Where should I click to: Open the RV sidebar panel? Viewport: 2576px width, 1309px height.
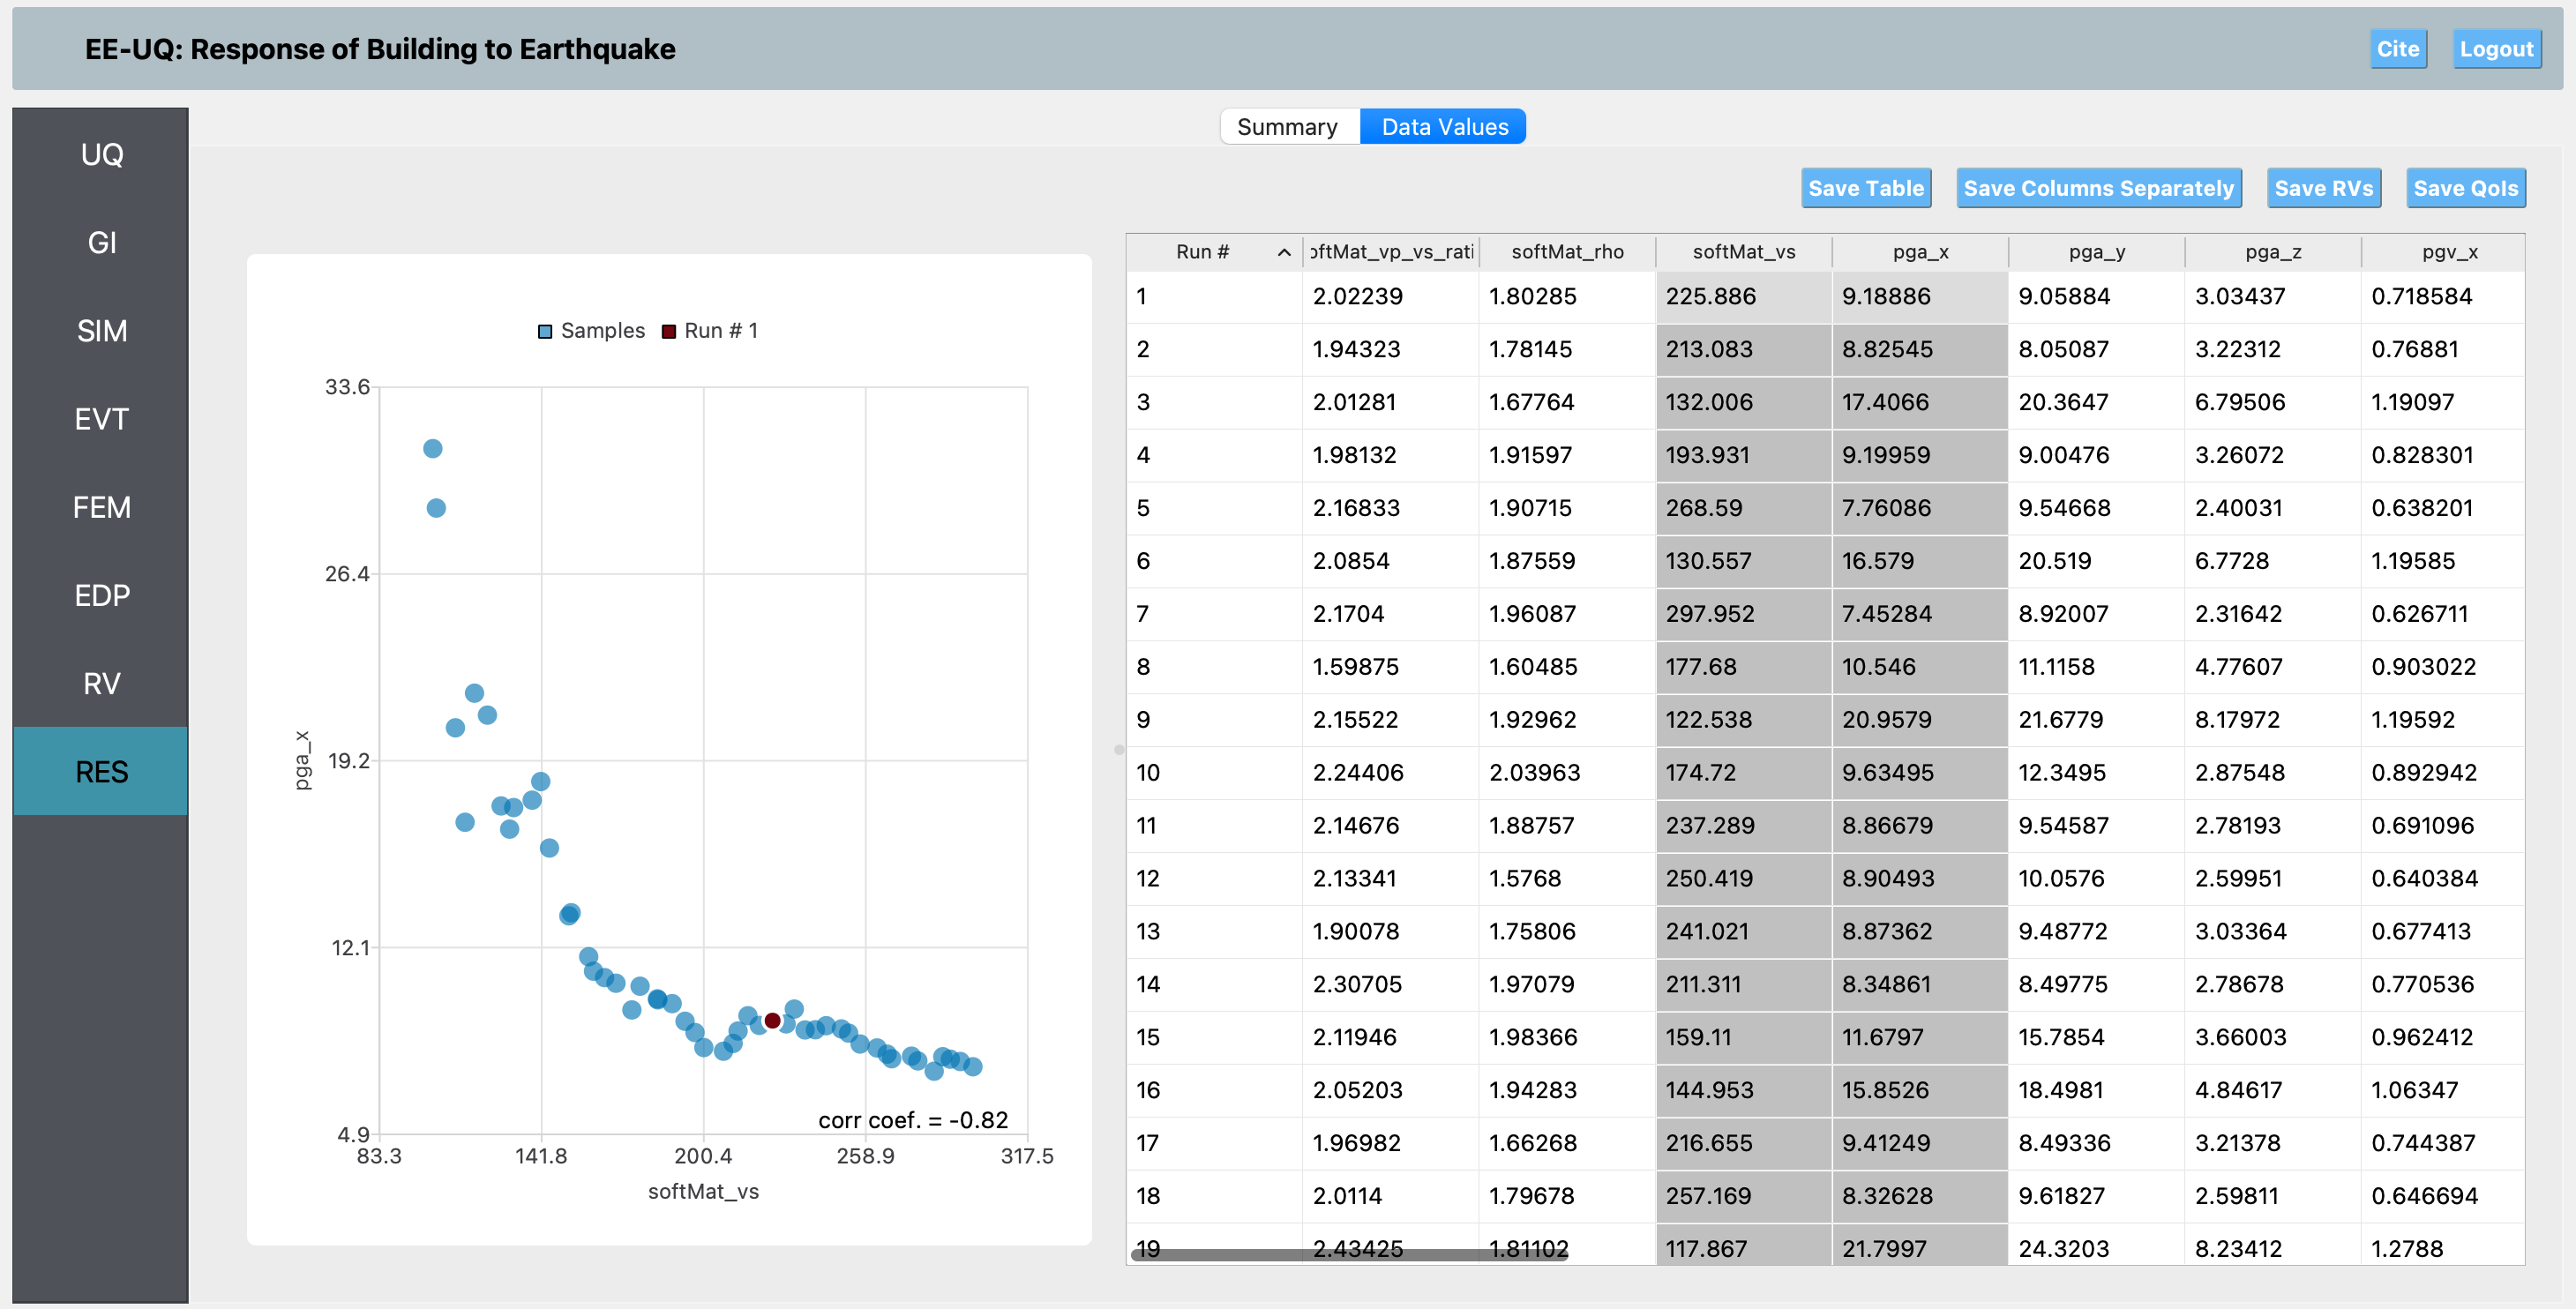coord(101,683)
